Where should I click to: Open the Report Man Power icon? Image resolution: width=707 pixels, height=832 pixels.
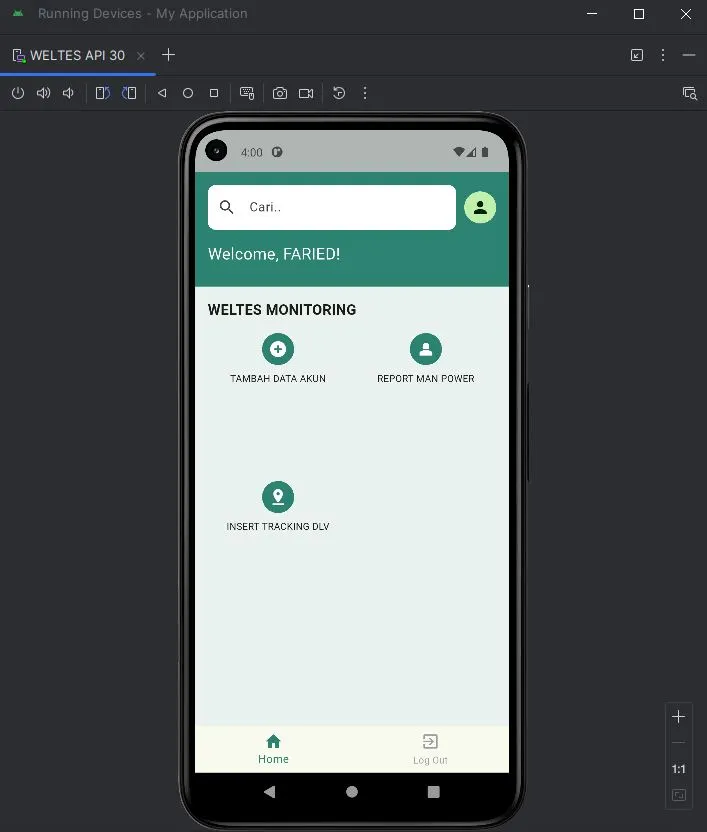[x=425, y=349]
